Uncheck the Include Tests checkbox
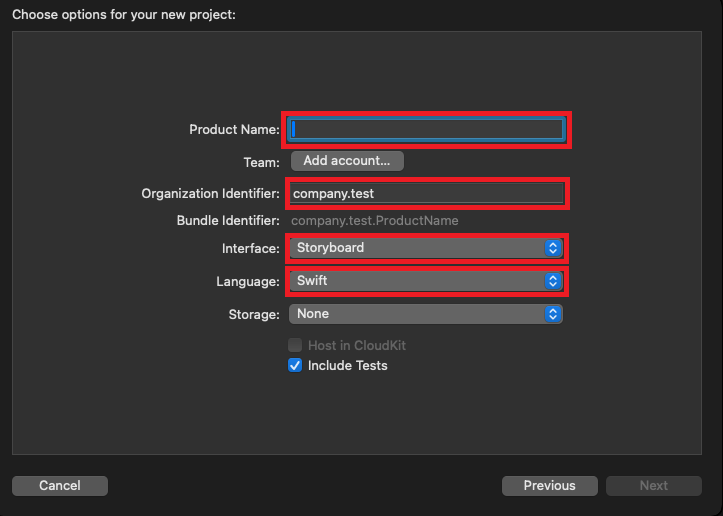The image size is (723, 516). [x=295, y=365]
